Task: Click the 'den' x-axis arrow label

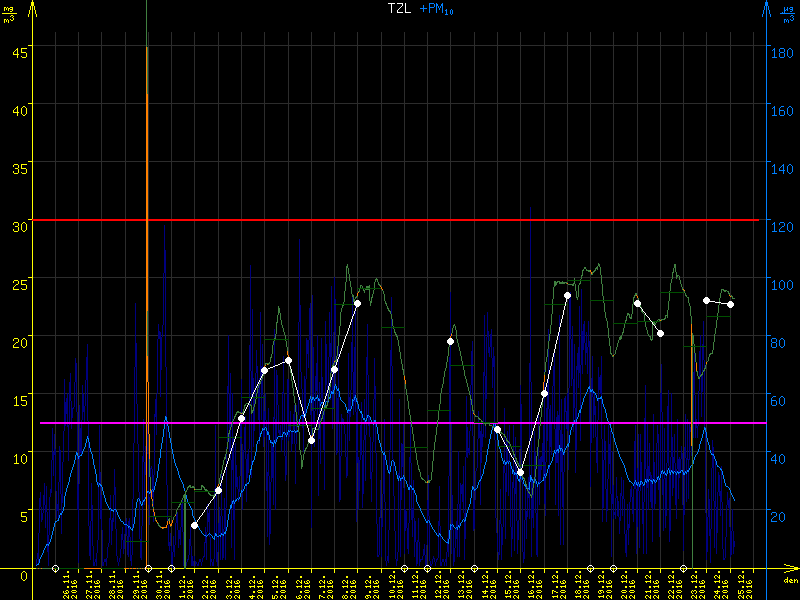Action: (x=790, y=578)
